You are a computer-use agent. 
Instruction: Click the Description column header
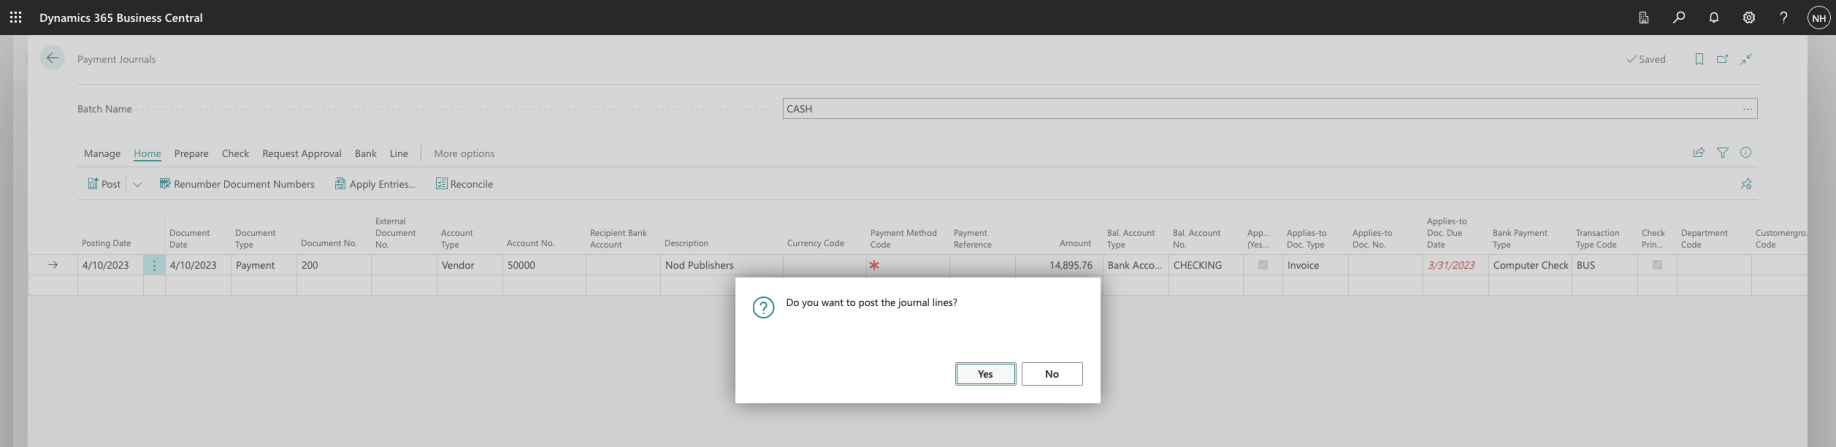[x=687, y=243]
